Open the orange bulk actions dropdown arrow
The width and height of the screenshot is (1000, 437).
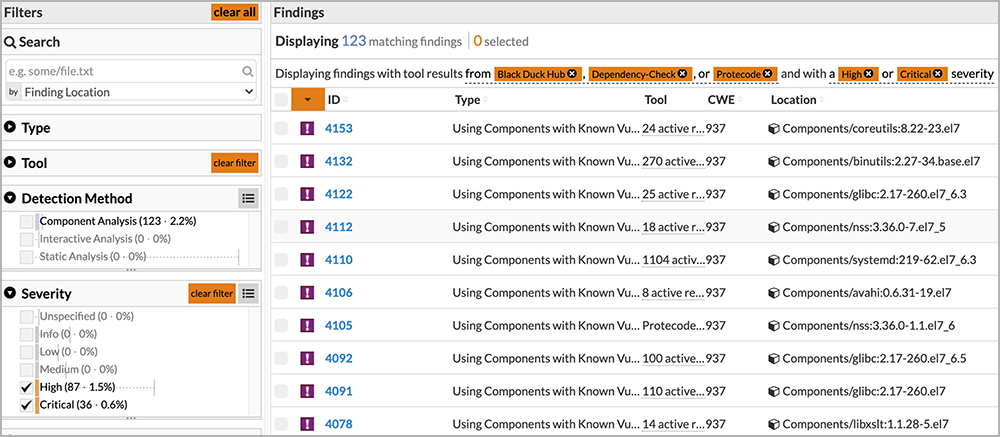pos(308,100)
